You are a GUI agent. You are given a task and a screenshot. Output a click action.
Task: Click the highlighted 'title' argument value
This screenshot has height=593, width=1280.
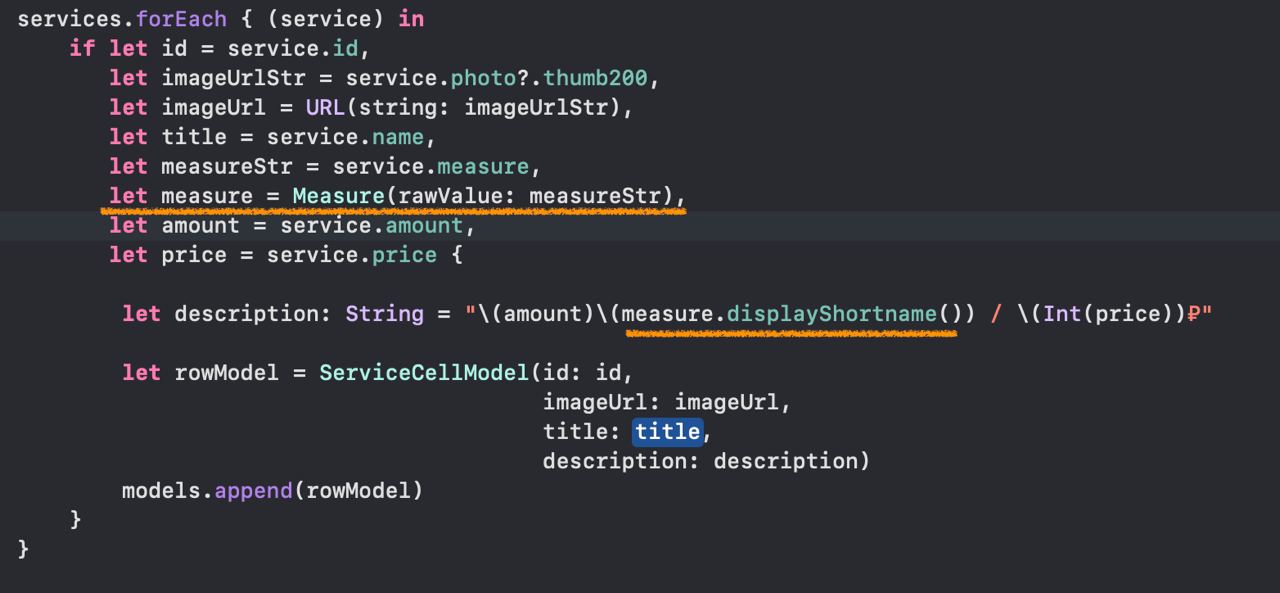[x=667, y=431]
